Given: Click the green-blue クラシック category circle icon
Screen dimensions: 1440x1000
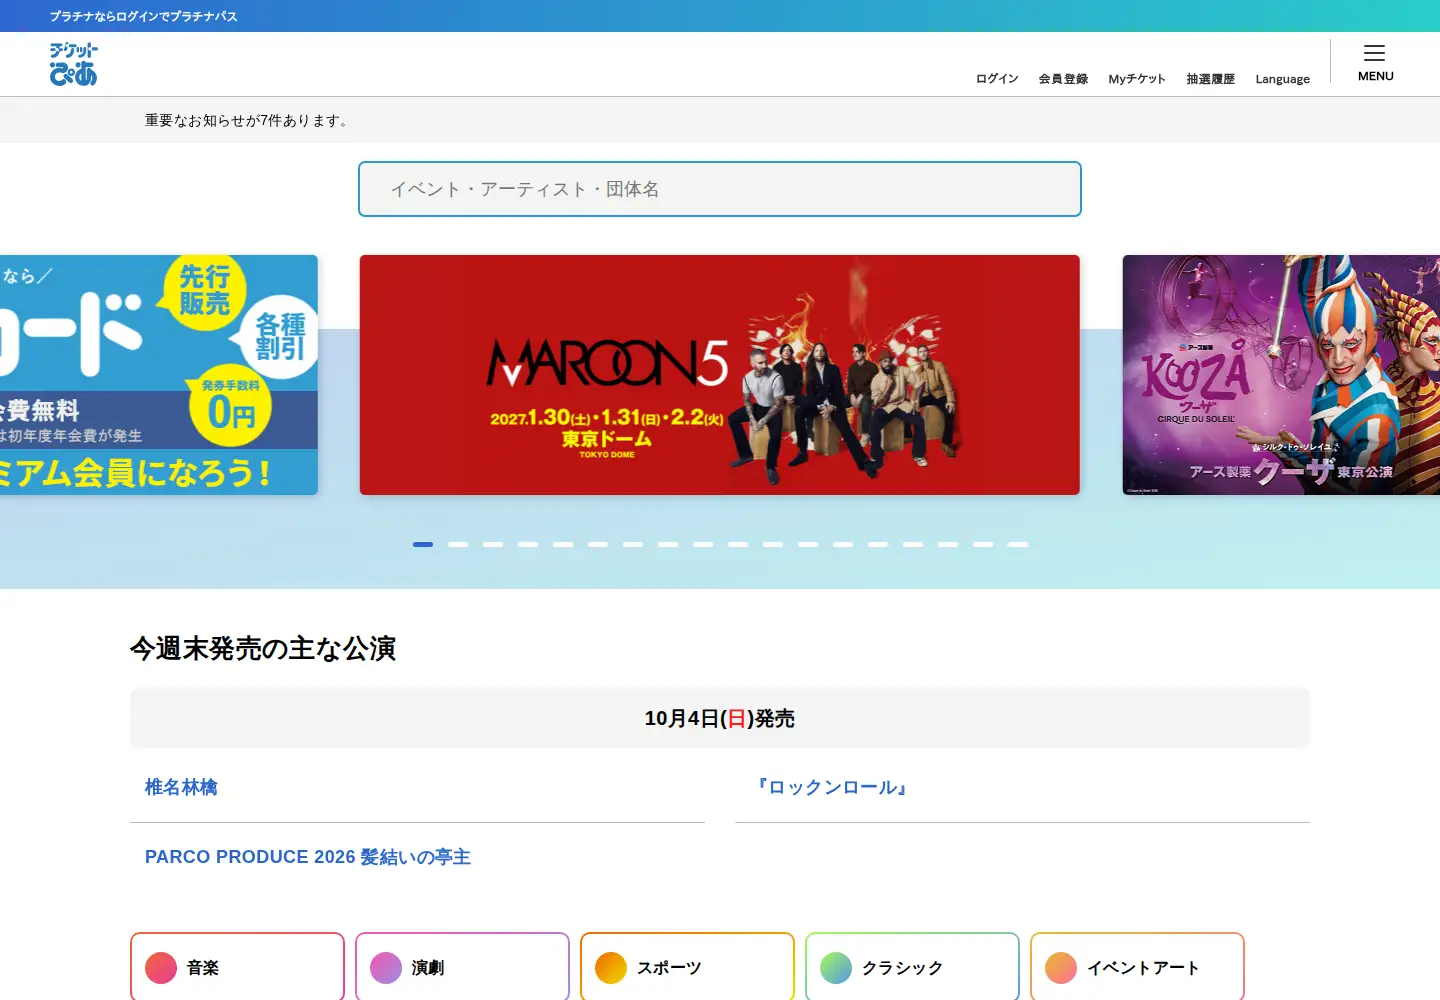Looking at the screenshot, I should [x=836, y=968].
